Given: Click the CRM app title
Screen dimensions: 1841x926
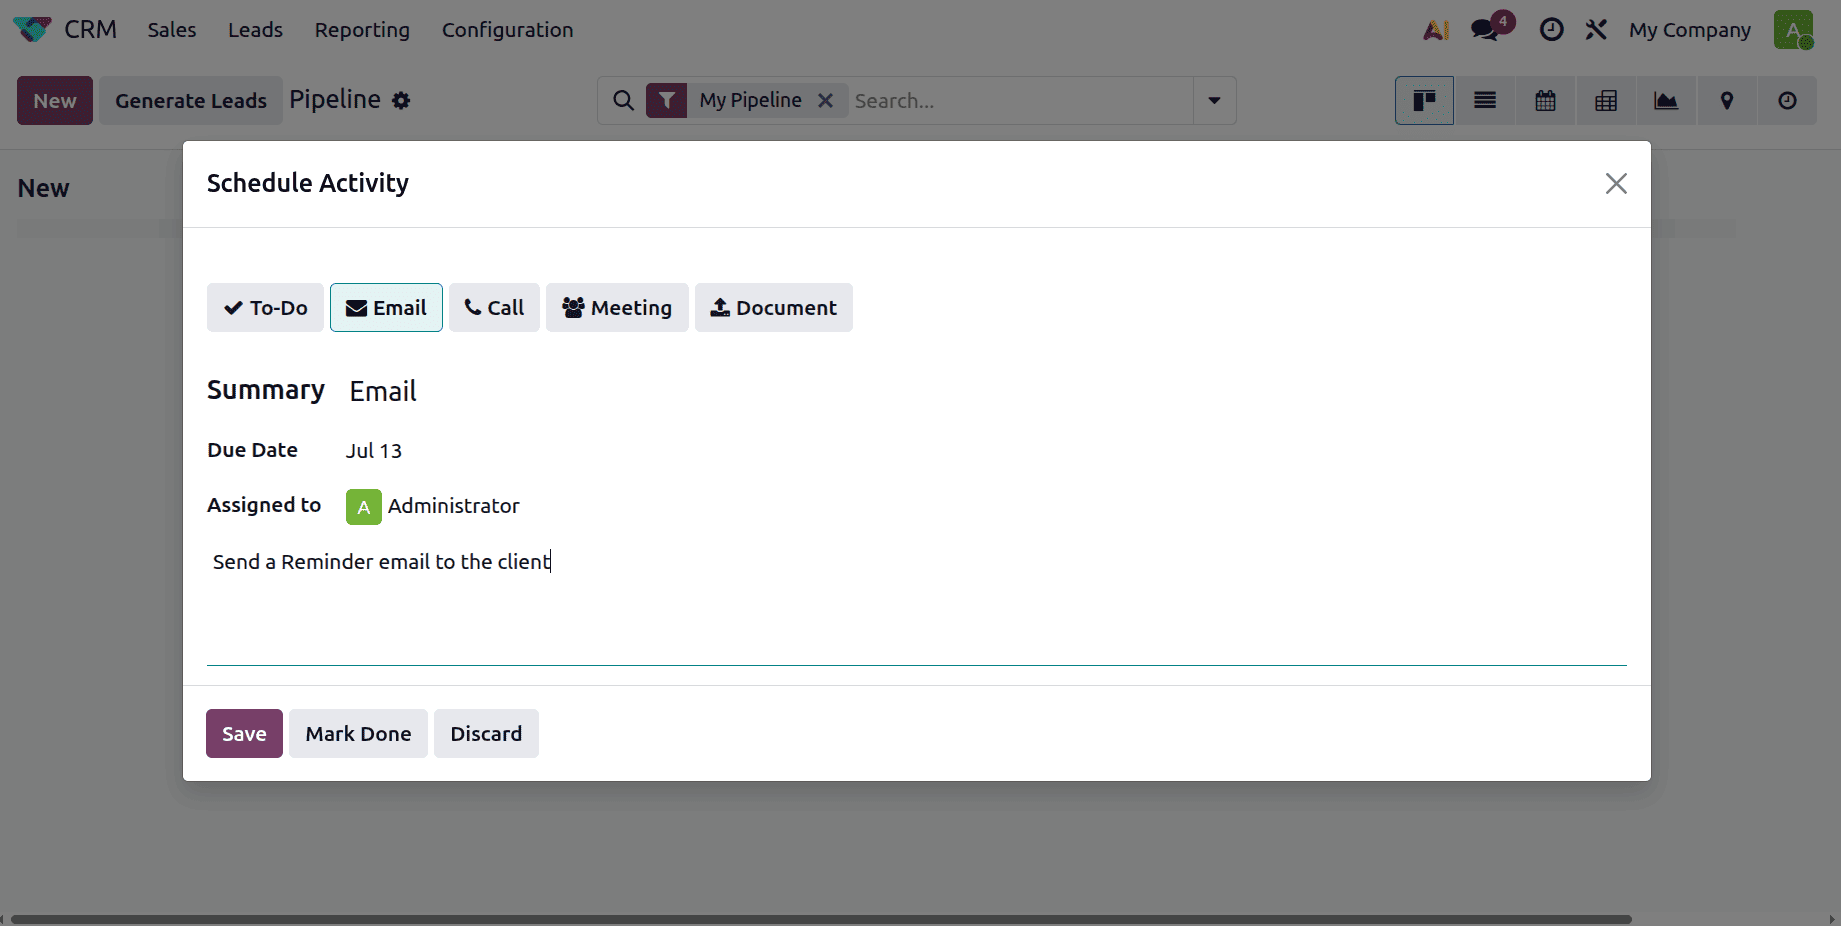Looking at the screenshot, I should tap(91, 30).
